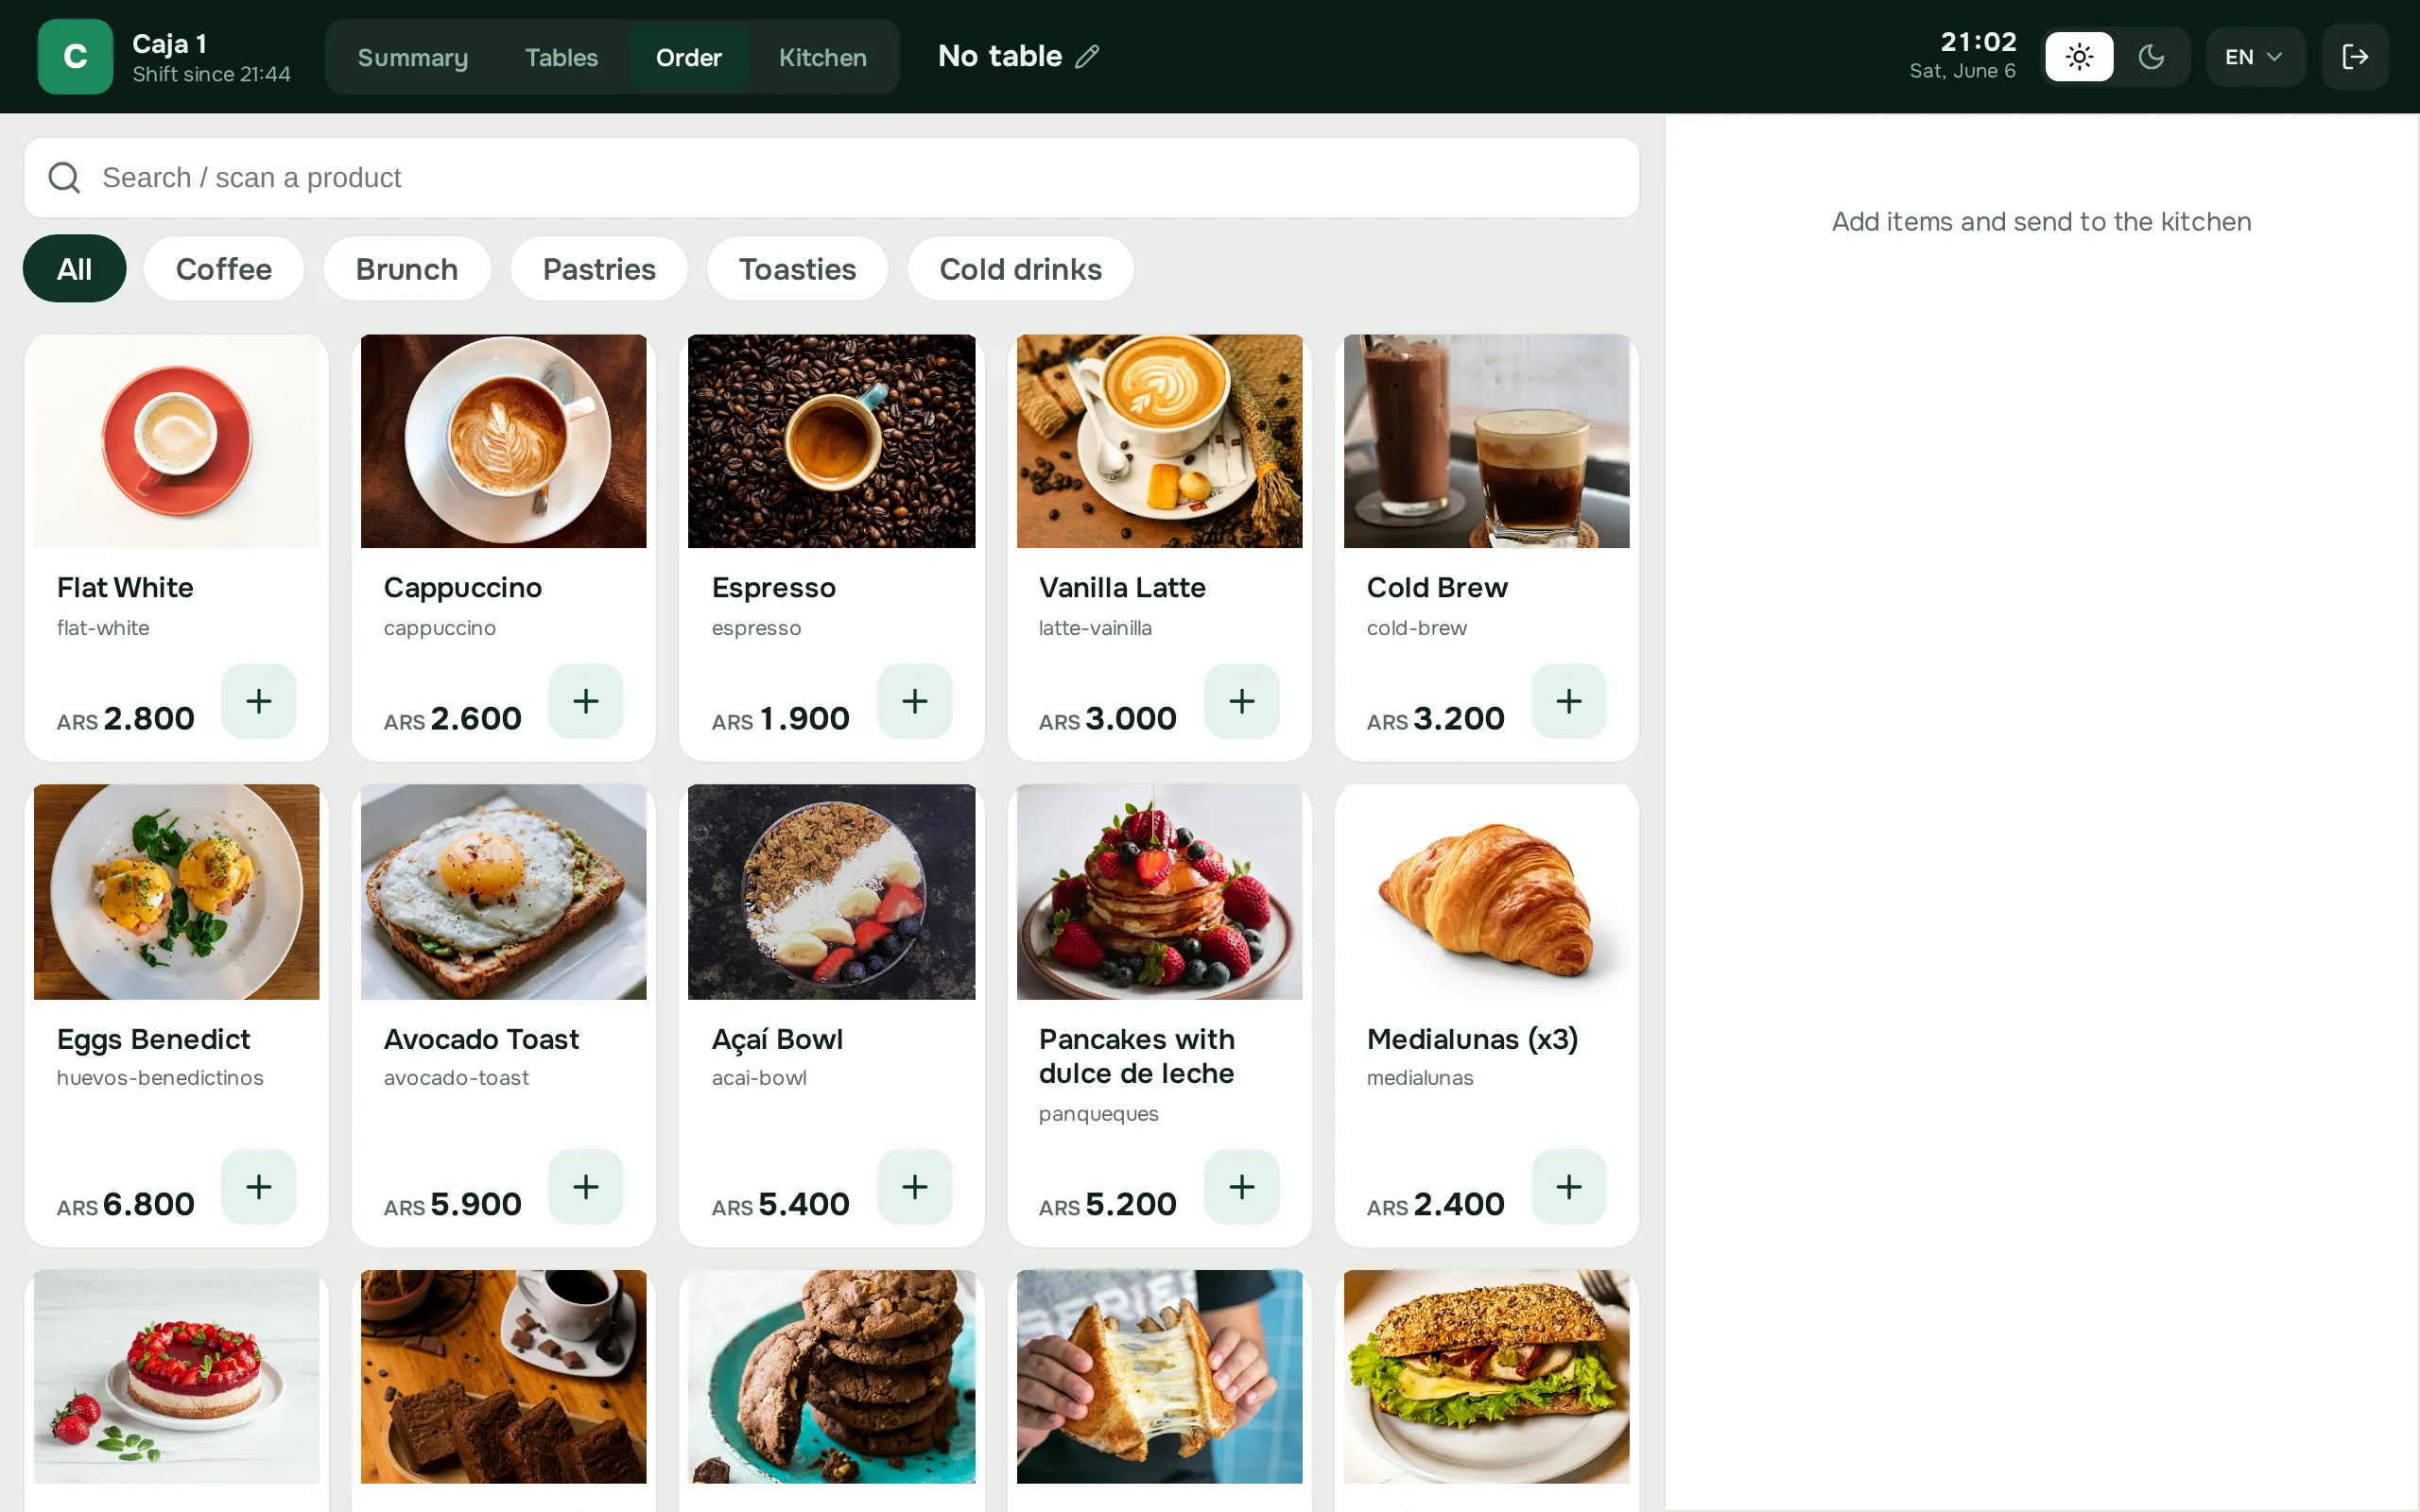Switch to dark theme with moon icon

(2151, 57)
